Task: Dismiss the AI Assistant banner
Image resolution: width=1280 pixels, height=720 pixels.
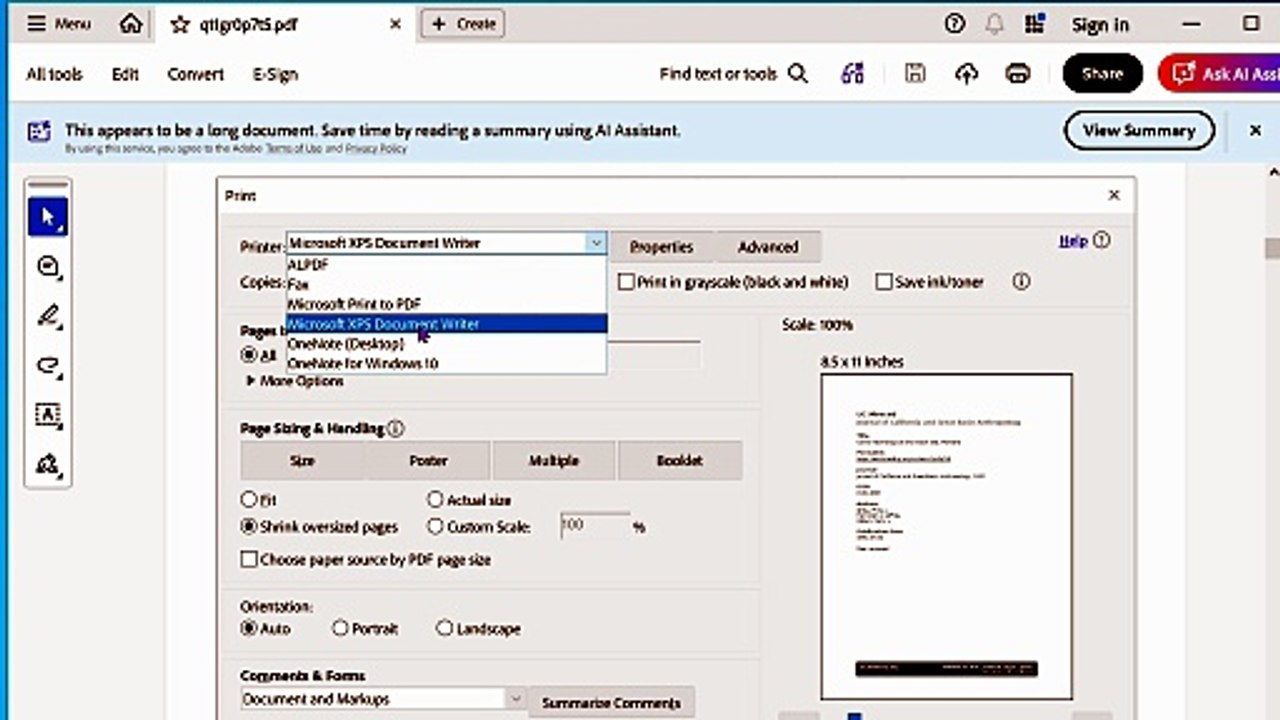Action: pyautogui.click(x=1256, y=130)
